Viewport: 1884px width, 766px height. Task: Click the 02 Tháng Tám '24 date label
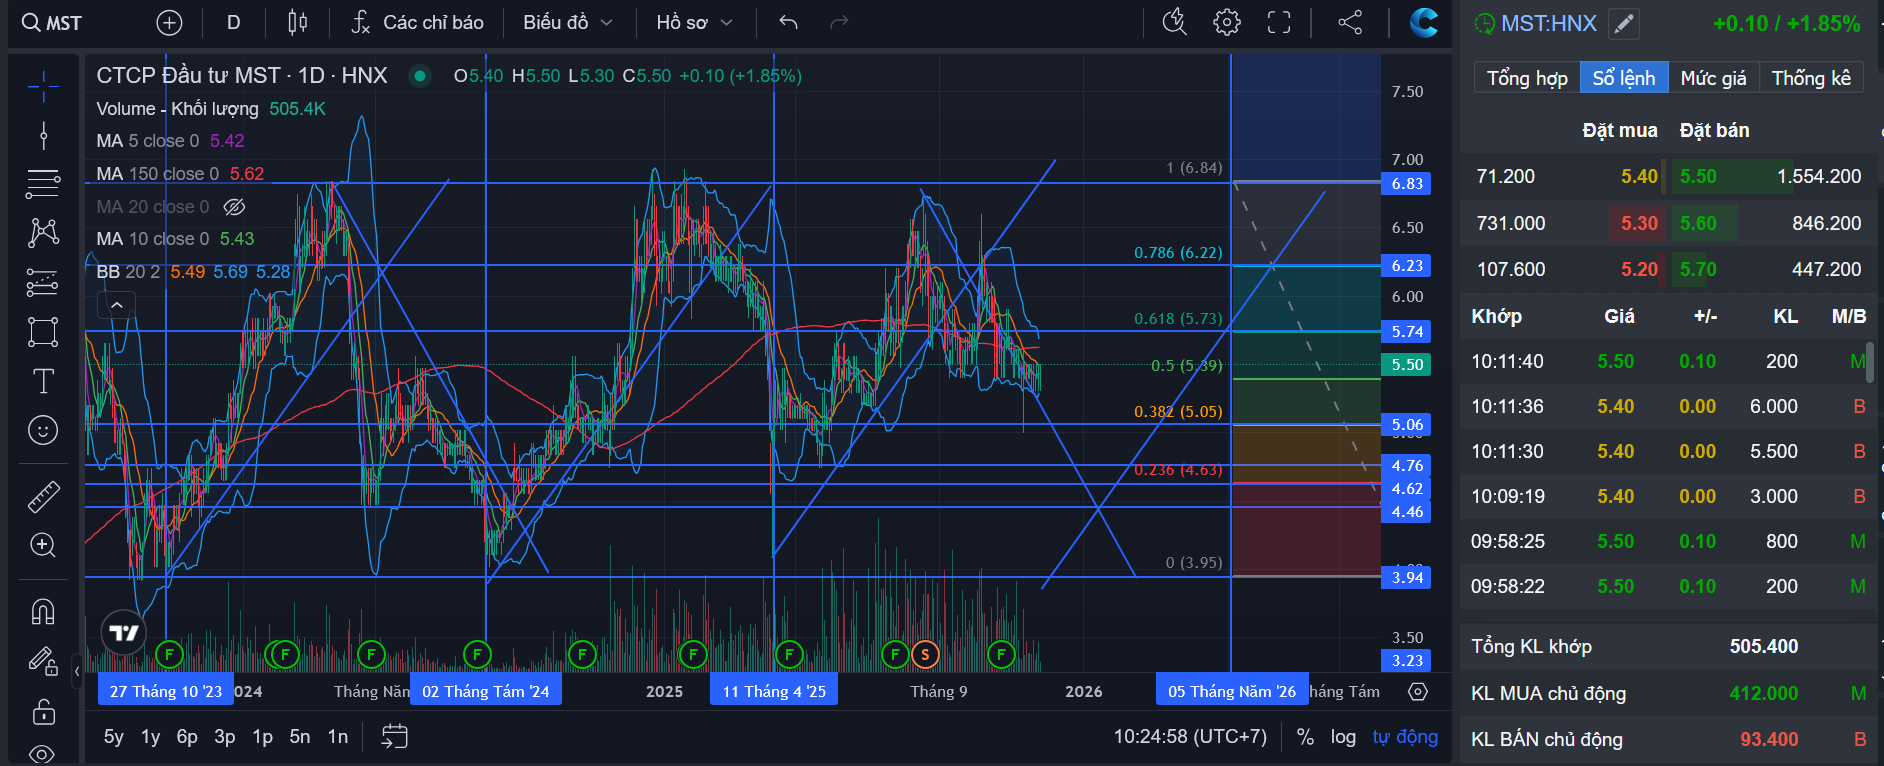pos(486,691)
